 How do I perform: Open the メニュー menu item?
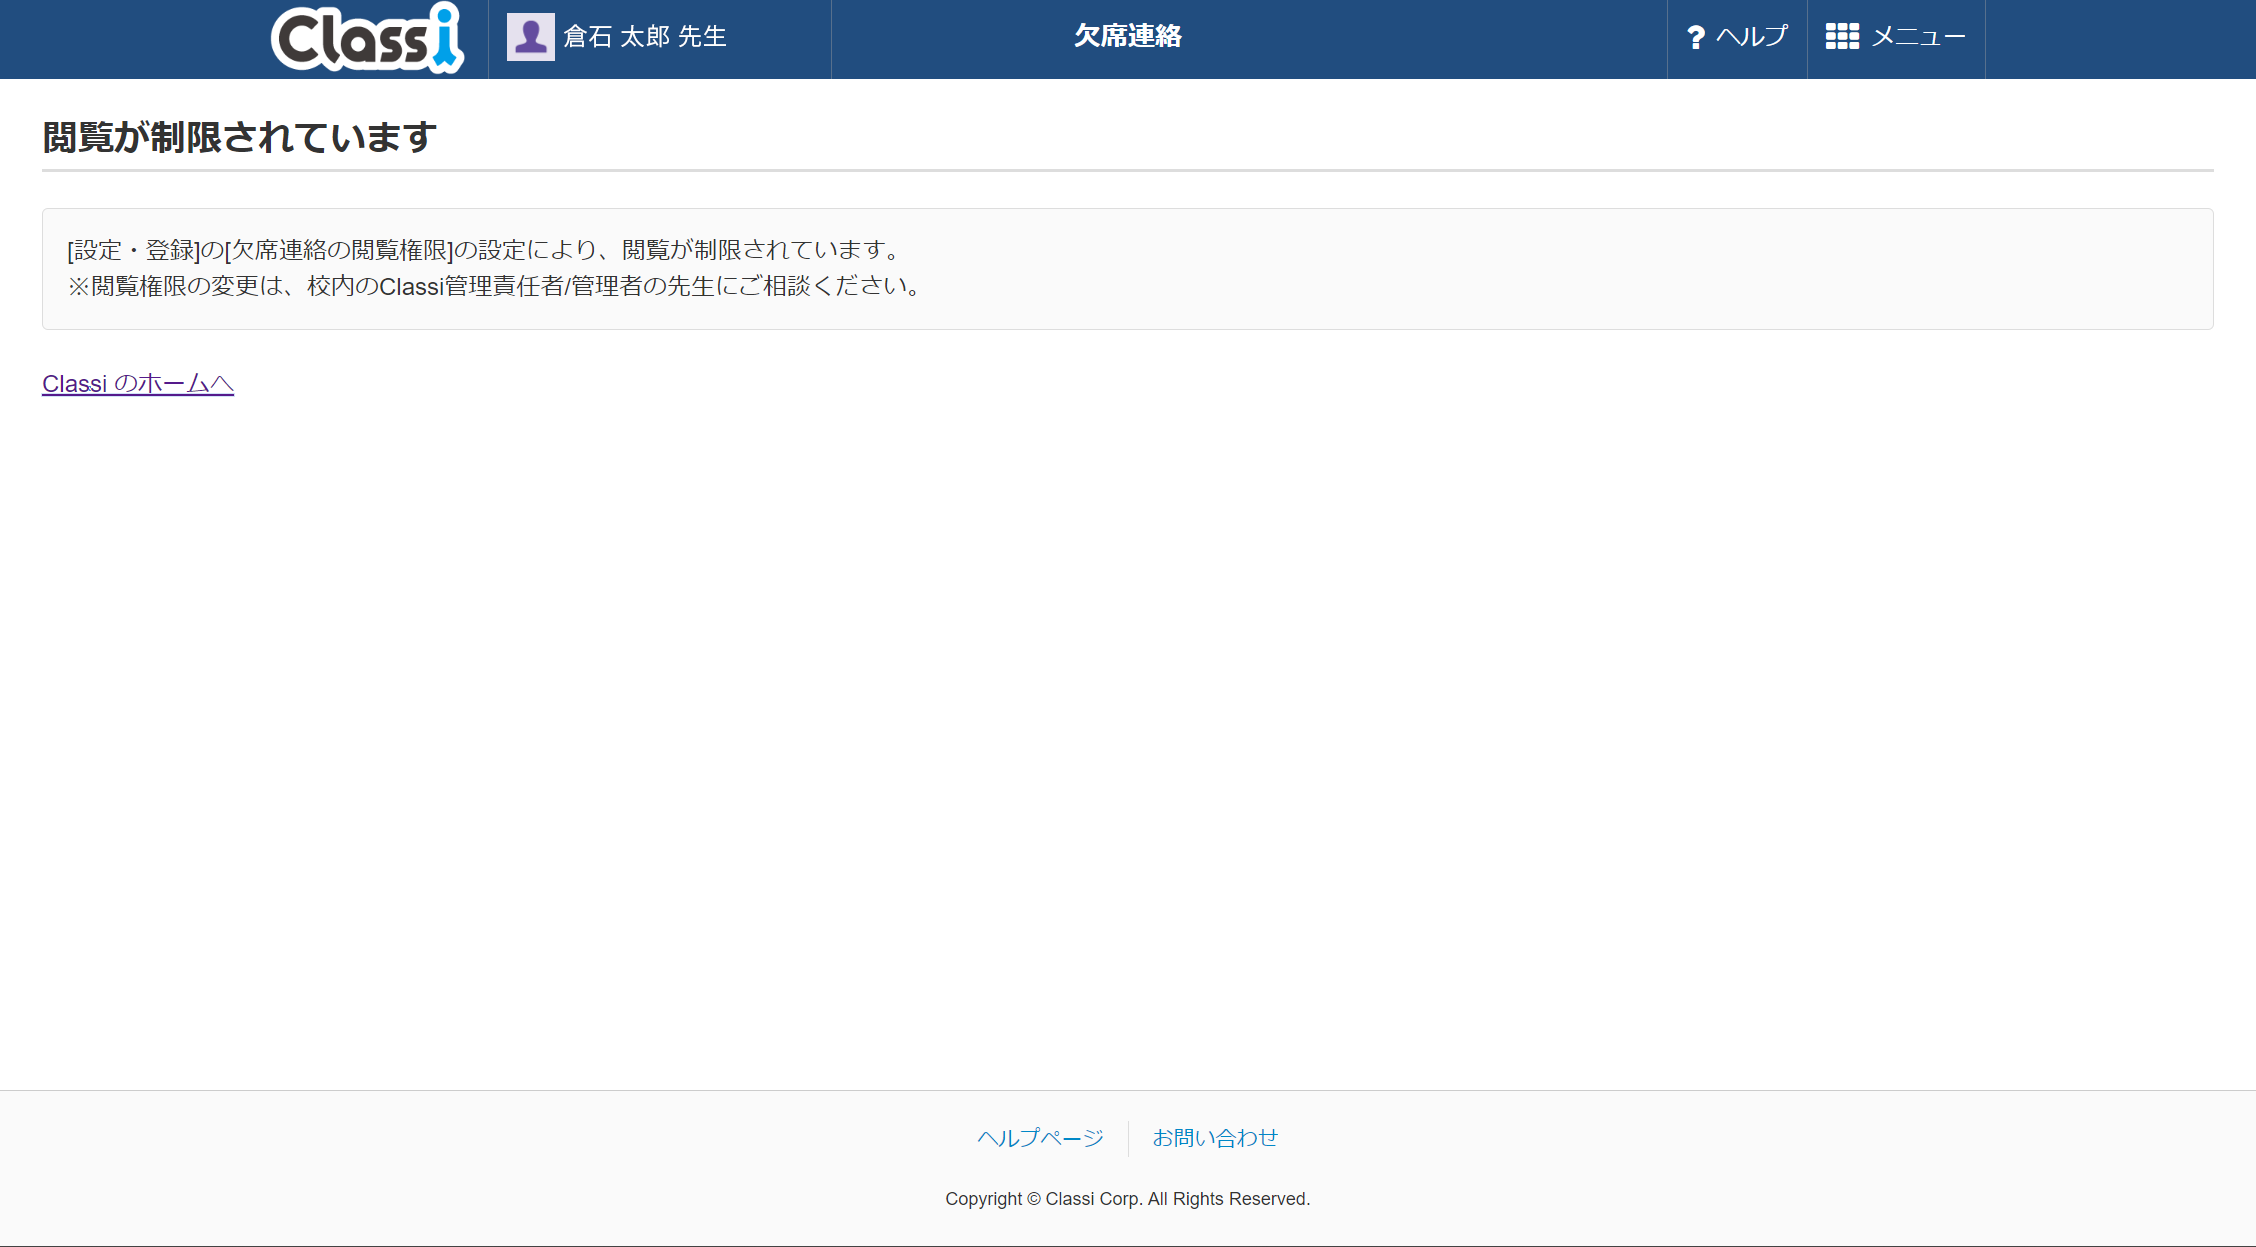pos(1918,37)
